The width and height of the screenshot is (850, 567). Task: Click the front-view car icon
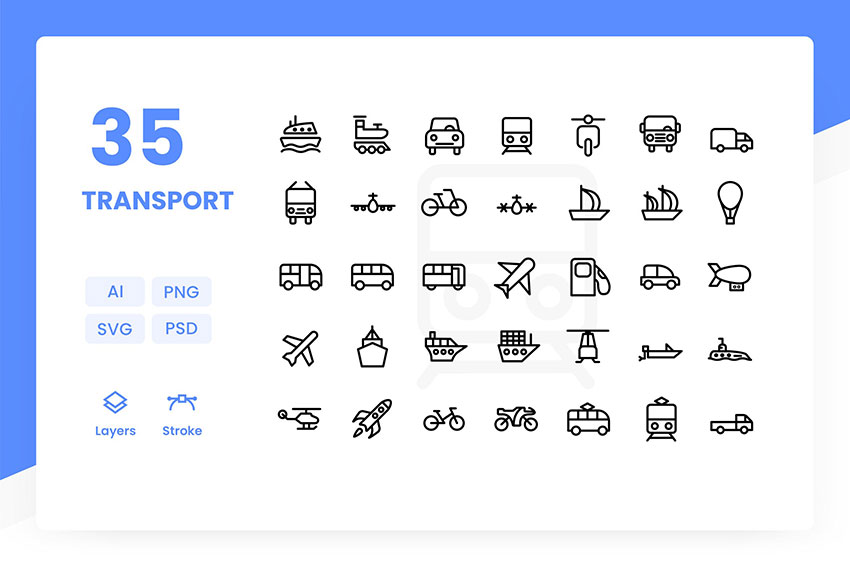pyautogui.click(x=444, y=136)
